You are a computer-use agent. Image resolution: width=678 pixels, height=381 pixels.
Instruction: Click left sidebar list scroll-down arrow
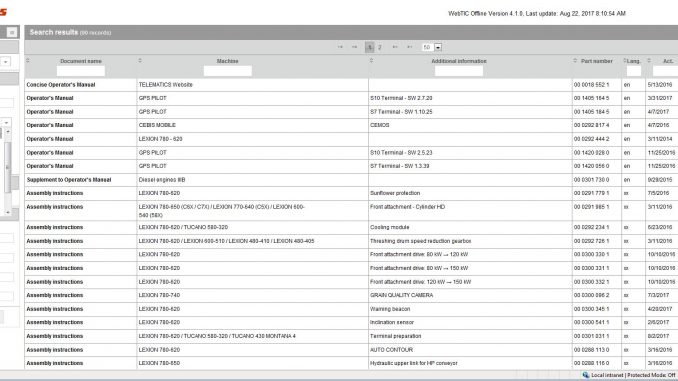(x=8, y=212)
